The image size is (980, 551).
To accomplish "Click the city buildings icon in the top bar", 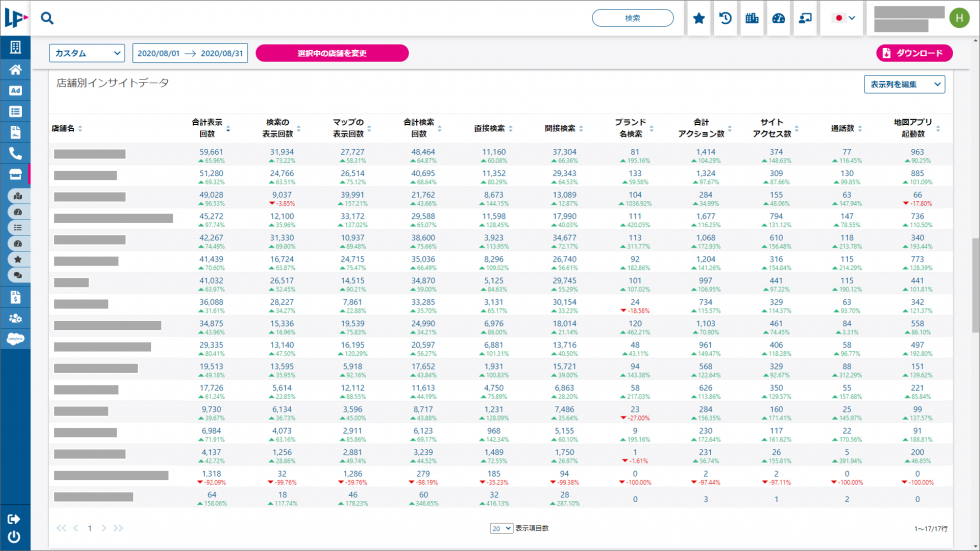I will click(752, 18).
